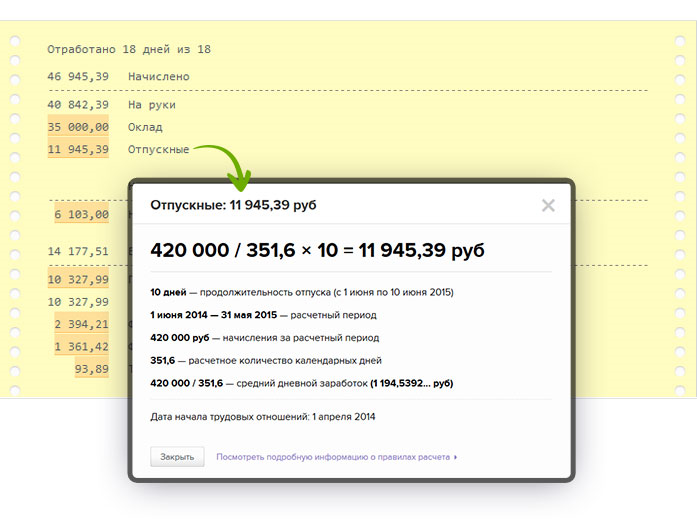Click the Отпускные label in the payslip

click(158, 150)
